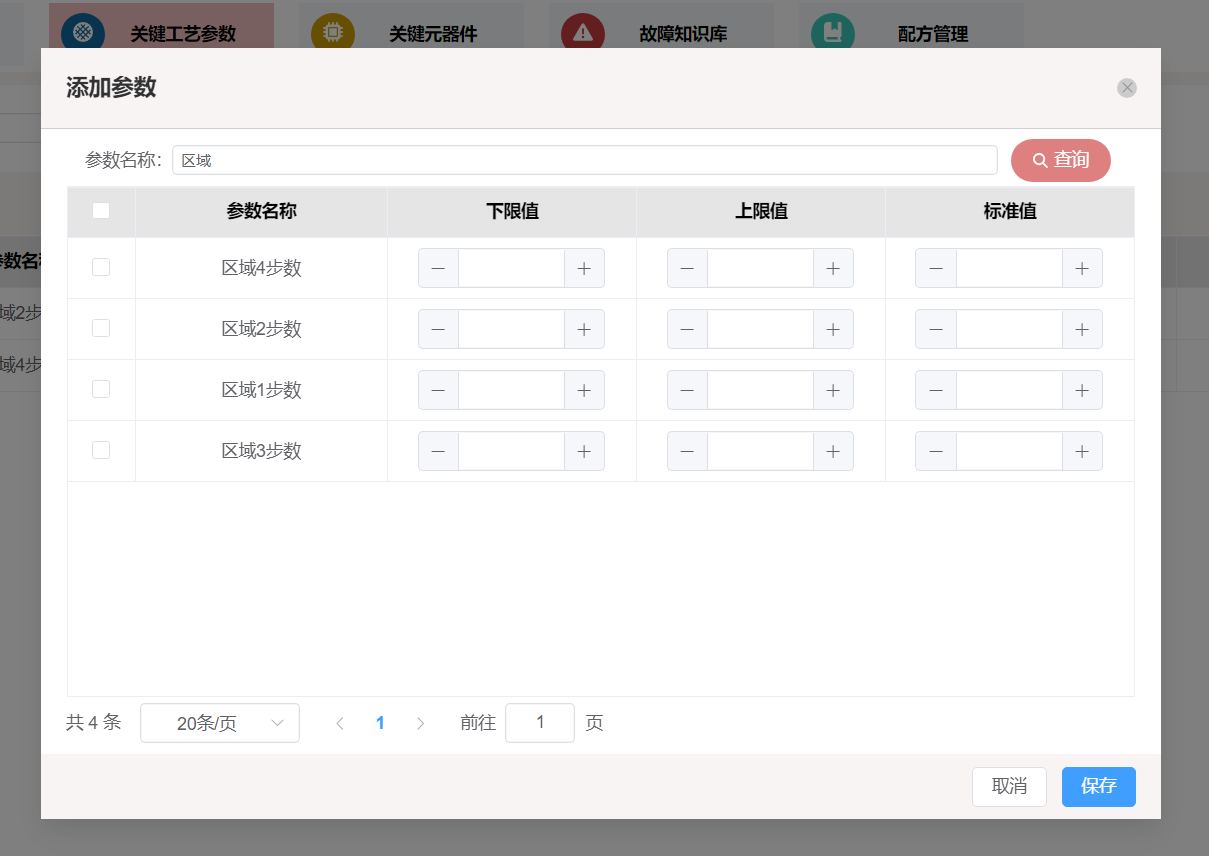This screenshot has height=856, width=1209.
Task: Select the 区域2步数 name cell
Action: click(x=261, y=329)
